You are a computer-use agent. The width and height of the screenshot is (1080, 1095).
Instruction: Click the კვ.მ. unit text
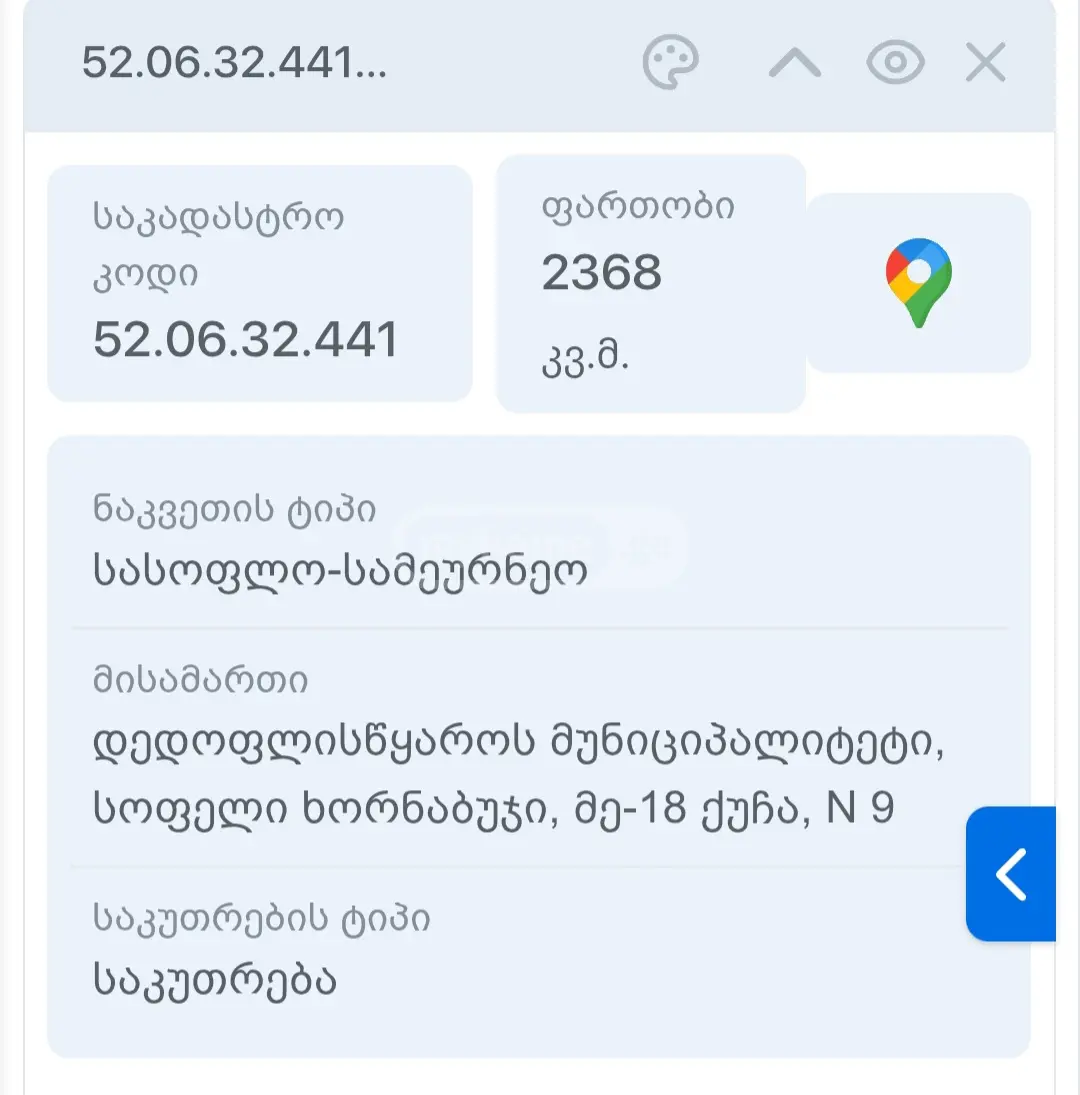tap(585, 359)
